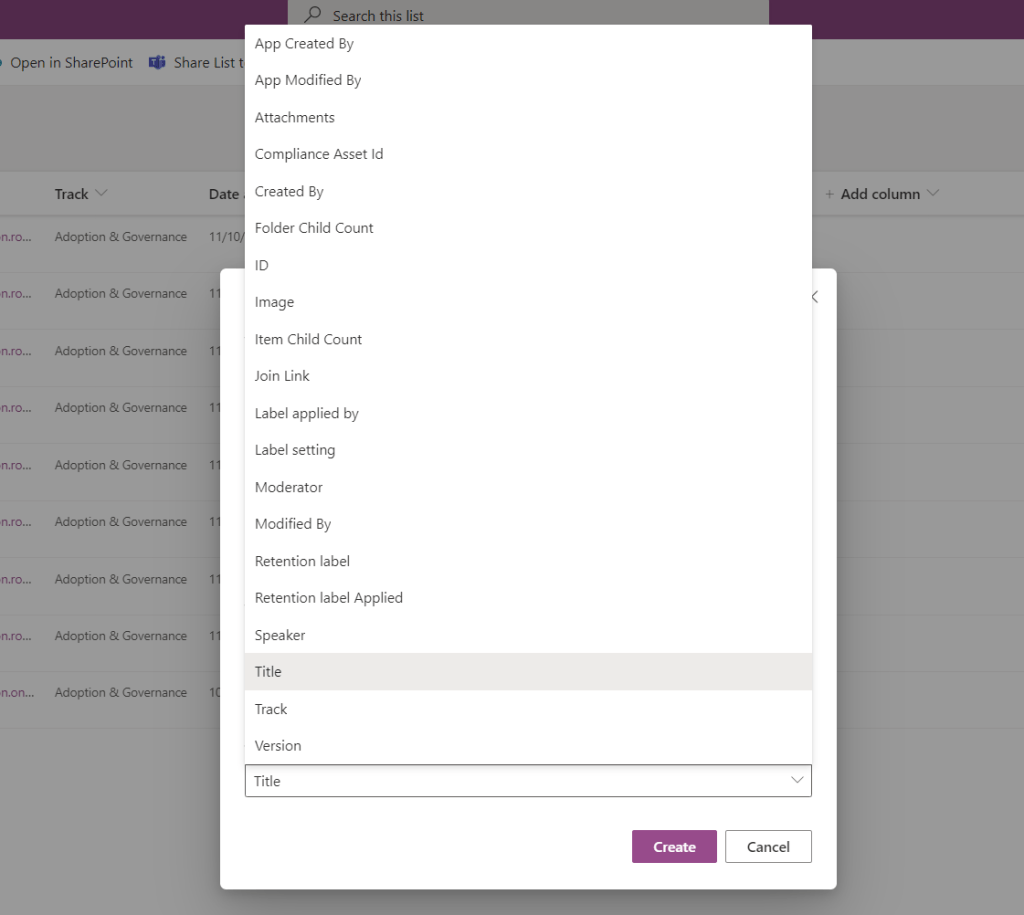
Task: Click the Cancel button
Action: [x=768, y=846]
